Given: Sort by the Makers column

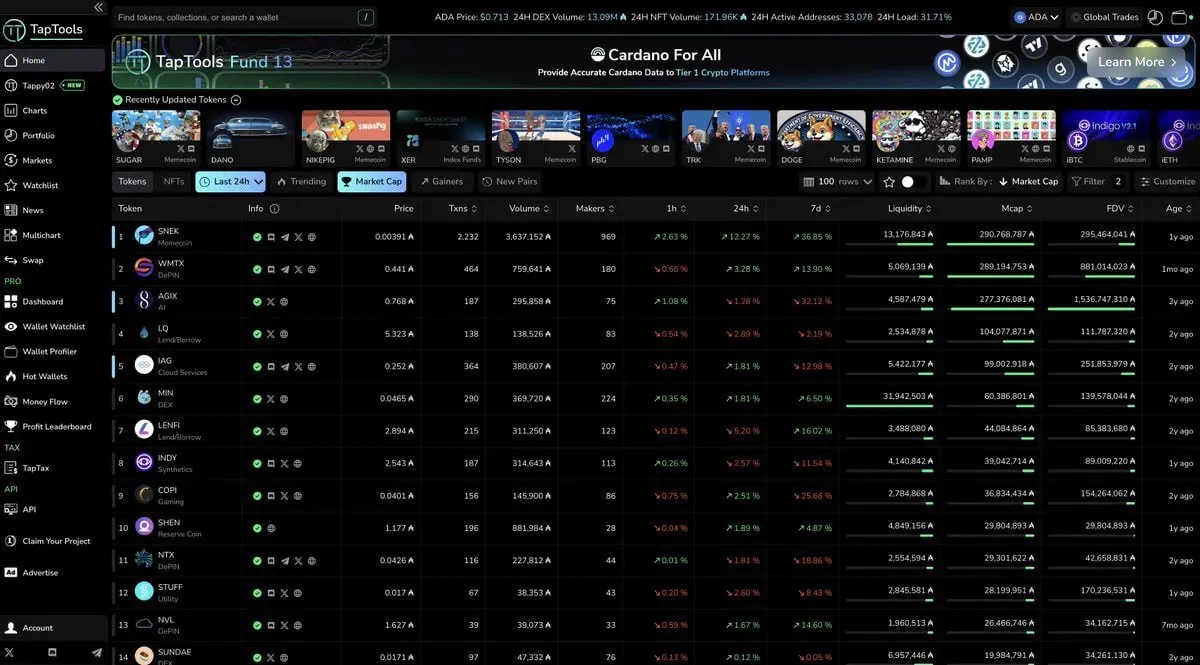Looking at the screenshot, I should tap(596, 209).
